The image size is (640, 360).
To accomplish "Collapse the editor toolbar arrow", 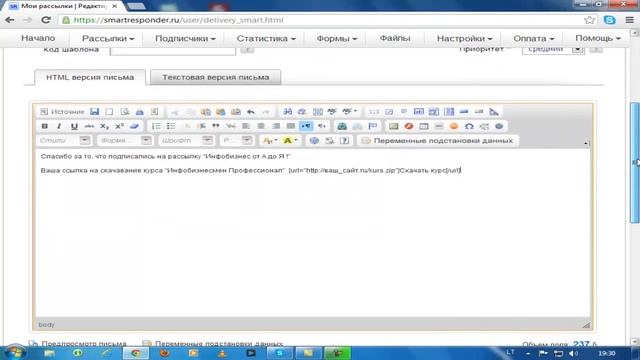I will 586,143.
